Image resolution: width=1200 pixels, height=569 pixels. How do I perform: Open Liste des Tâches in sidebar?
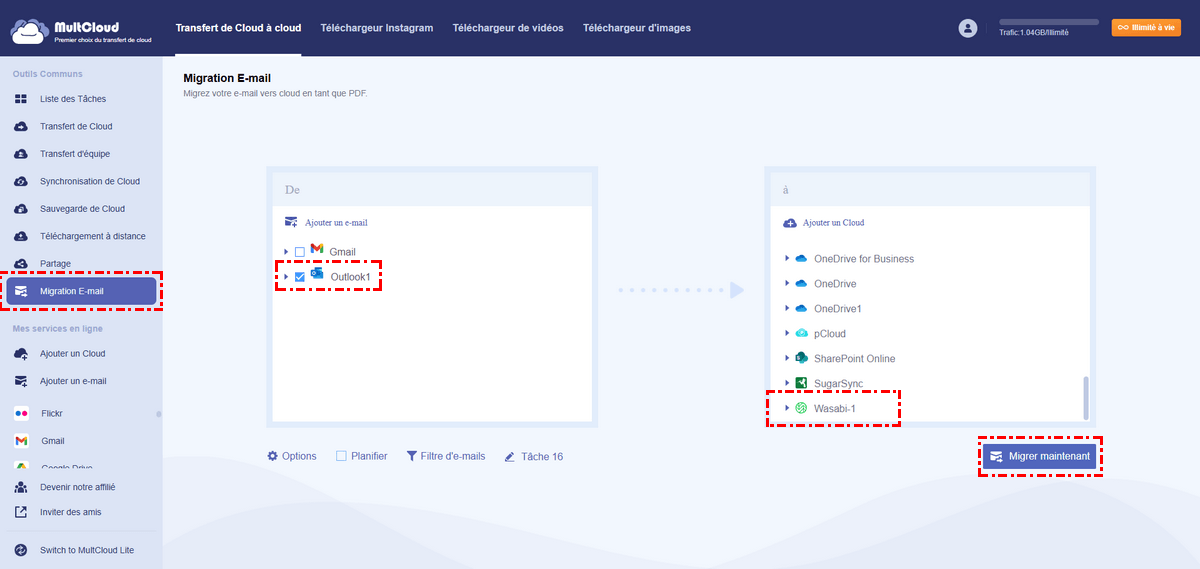click(x=72, y=99)
